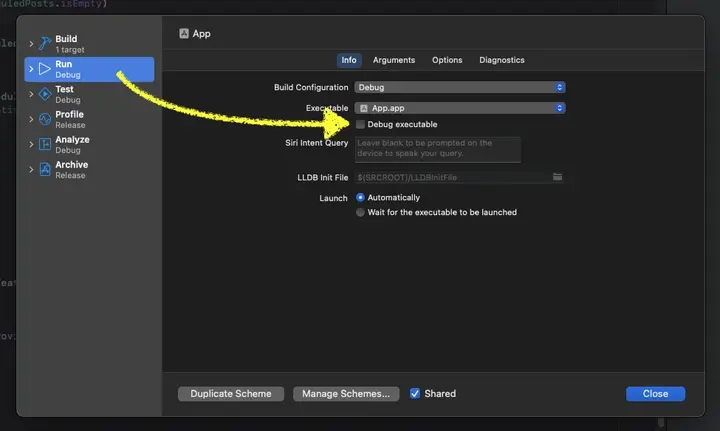The image size is (720, 431).
Task: Select Wait for the executable to be launched
Action: click(x=361, y=212)
